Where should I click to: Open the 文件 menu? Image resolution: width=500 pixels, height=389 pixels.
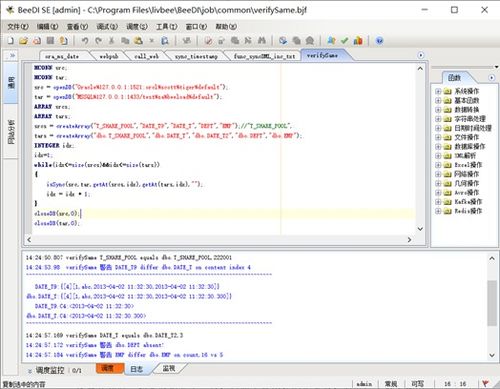tap(18, 27)
